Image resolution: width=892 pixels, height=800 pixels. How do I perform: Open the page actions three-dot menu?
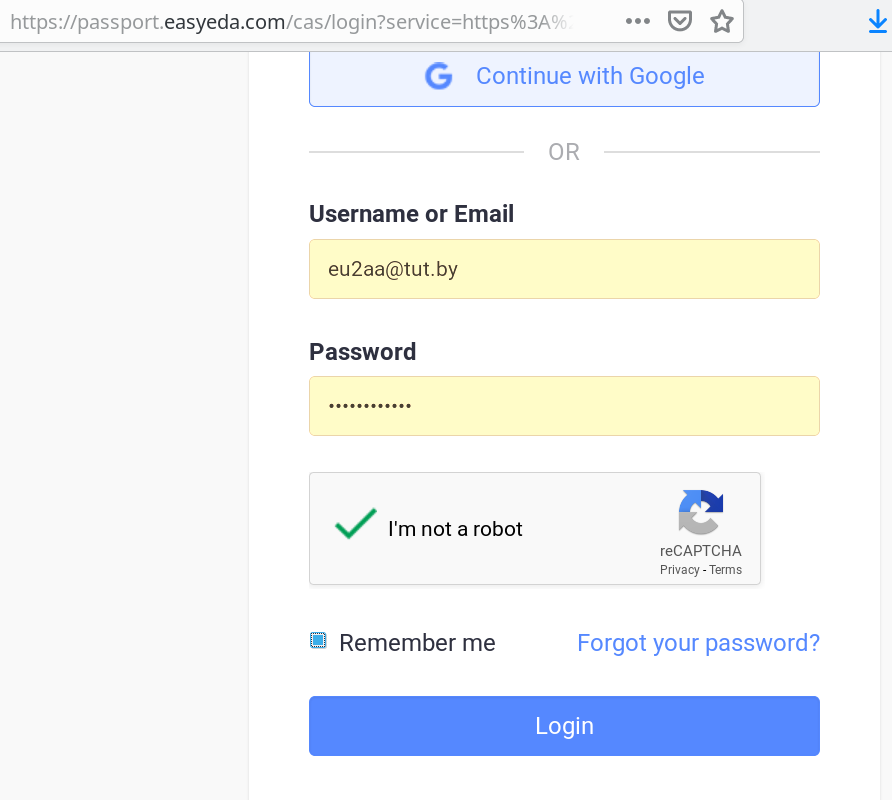pyautogui.click(x=637, y=21)
